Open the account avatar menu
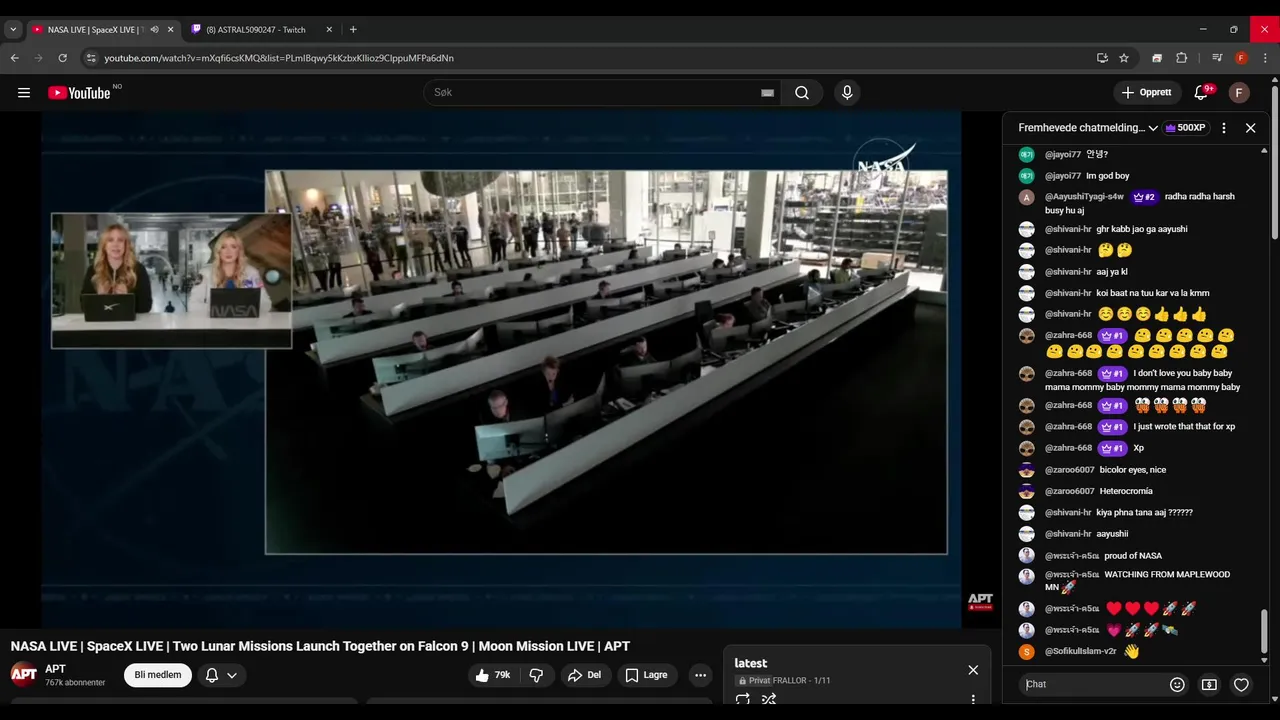Image resolution: width=1280 pixels, height=720 pixels. point(1239,93)
